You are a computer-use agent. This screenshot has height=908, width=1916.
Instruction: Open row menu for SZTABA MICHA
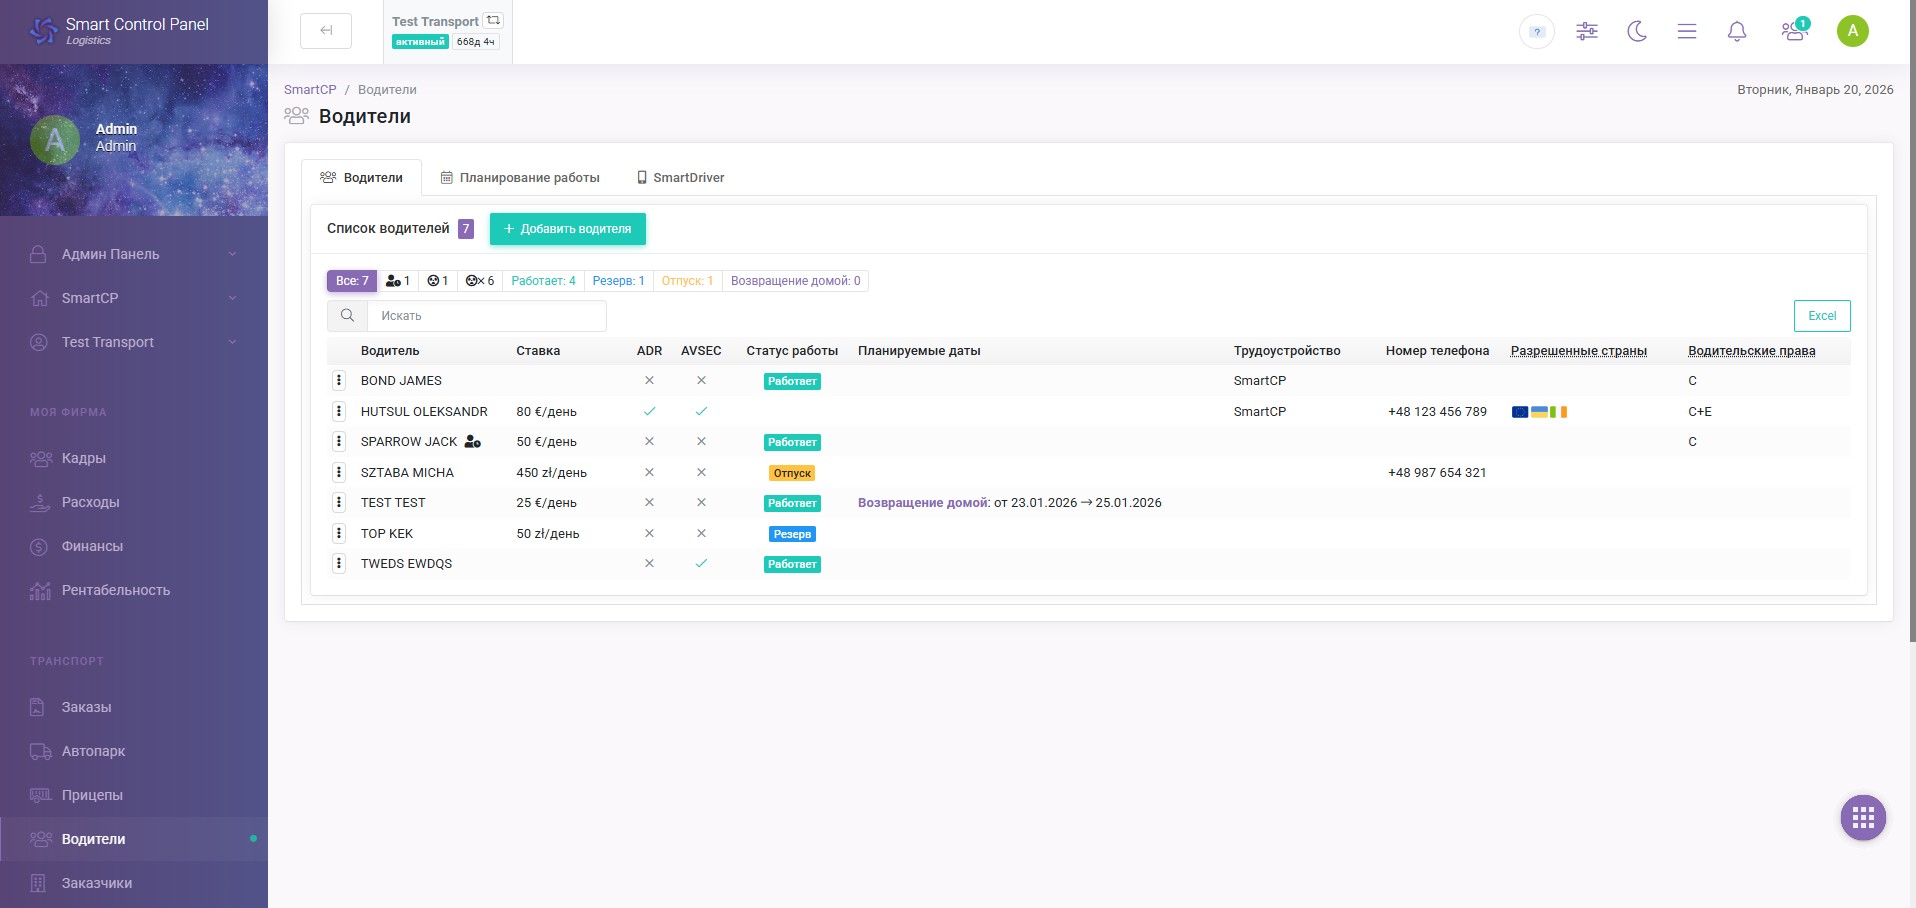[x=339, y=472]
